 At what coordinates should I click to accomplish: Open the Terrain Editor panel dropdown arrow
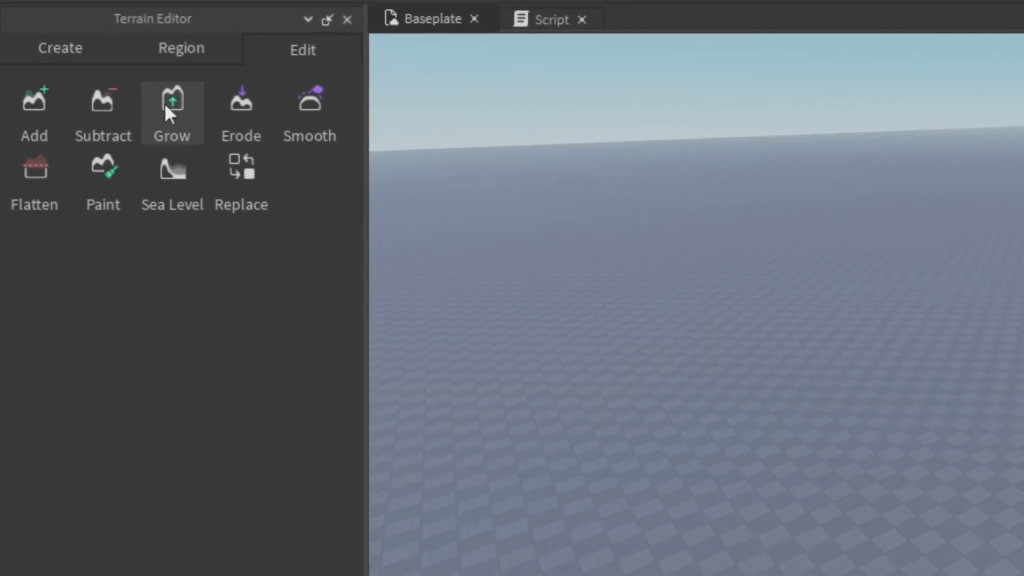coord(308,20)
